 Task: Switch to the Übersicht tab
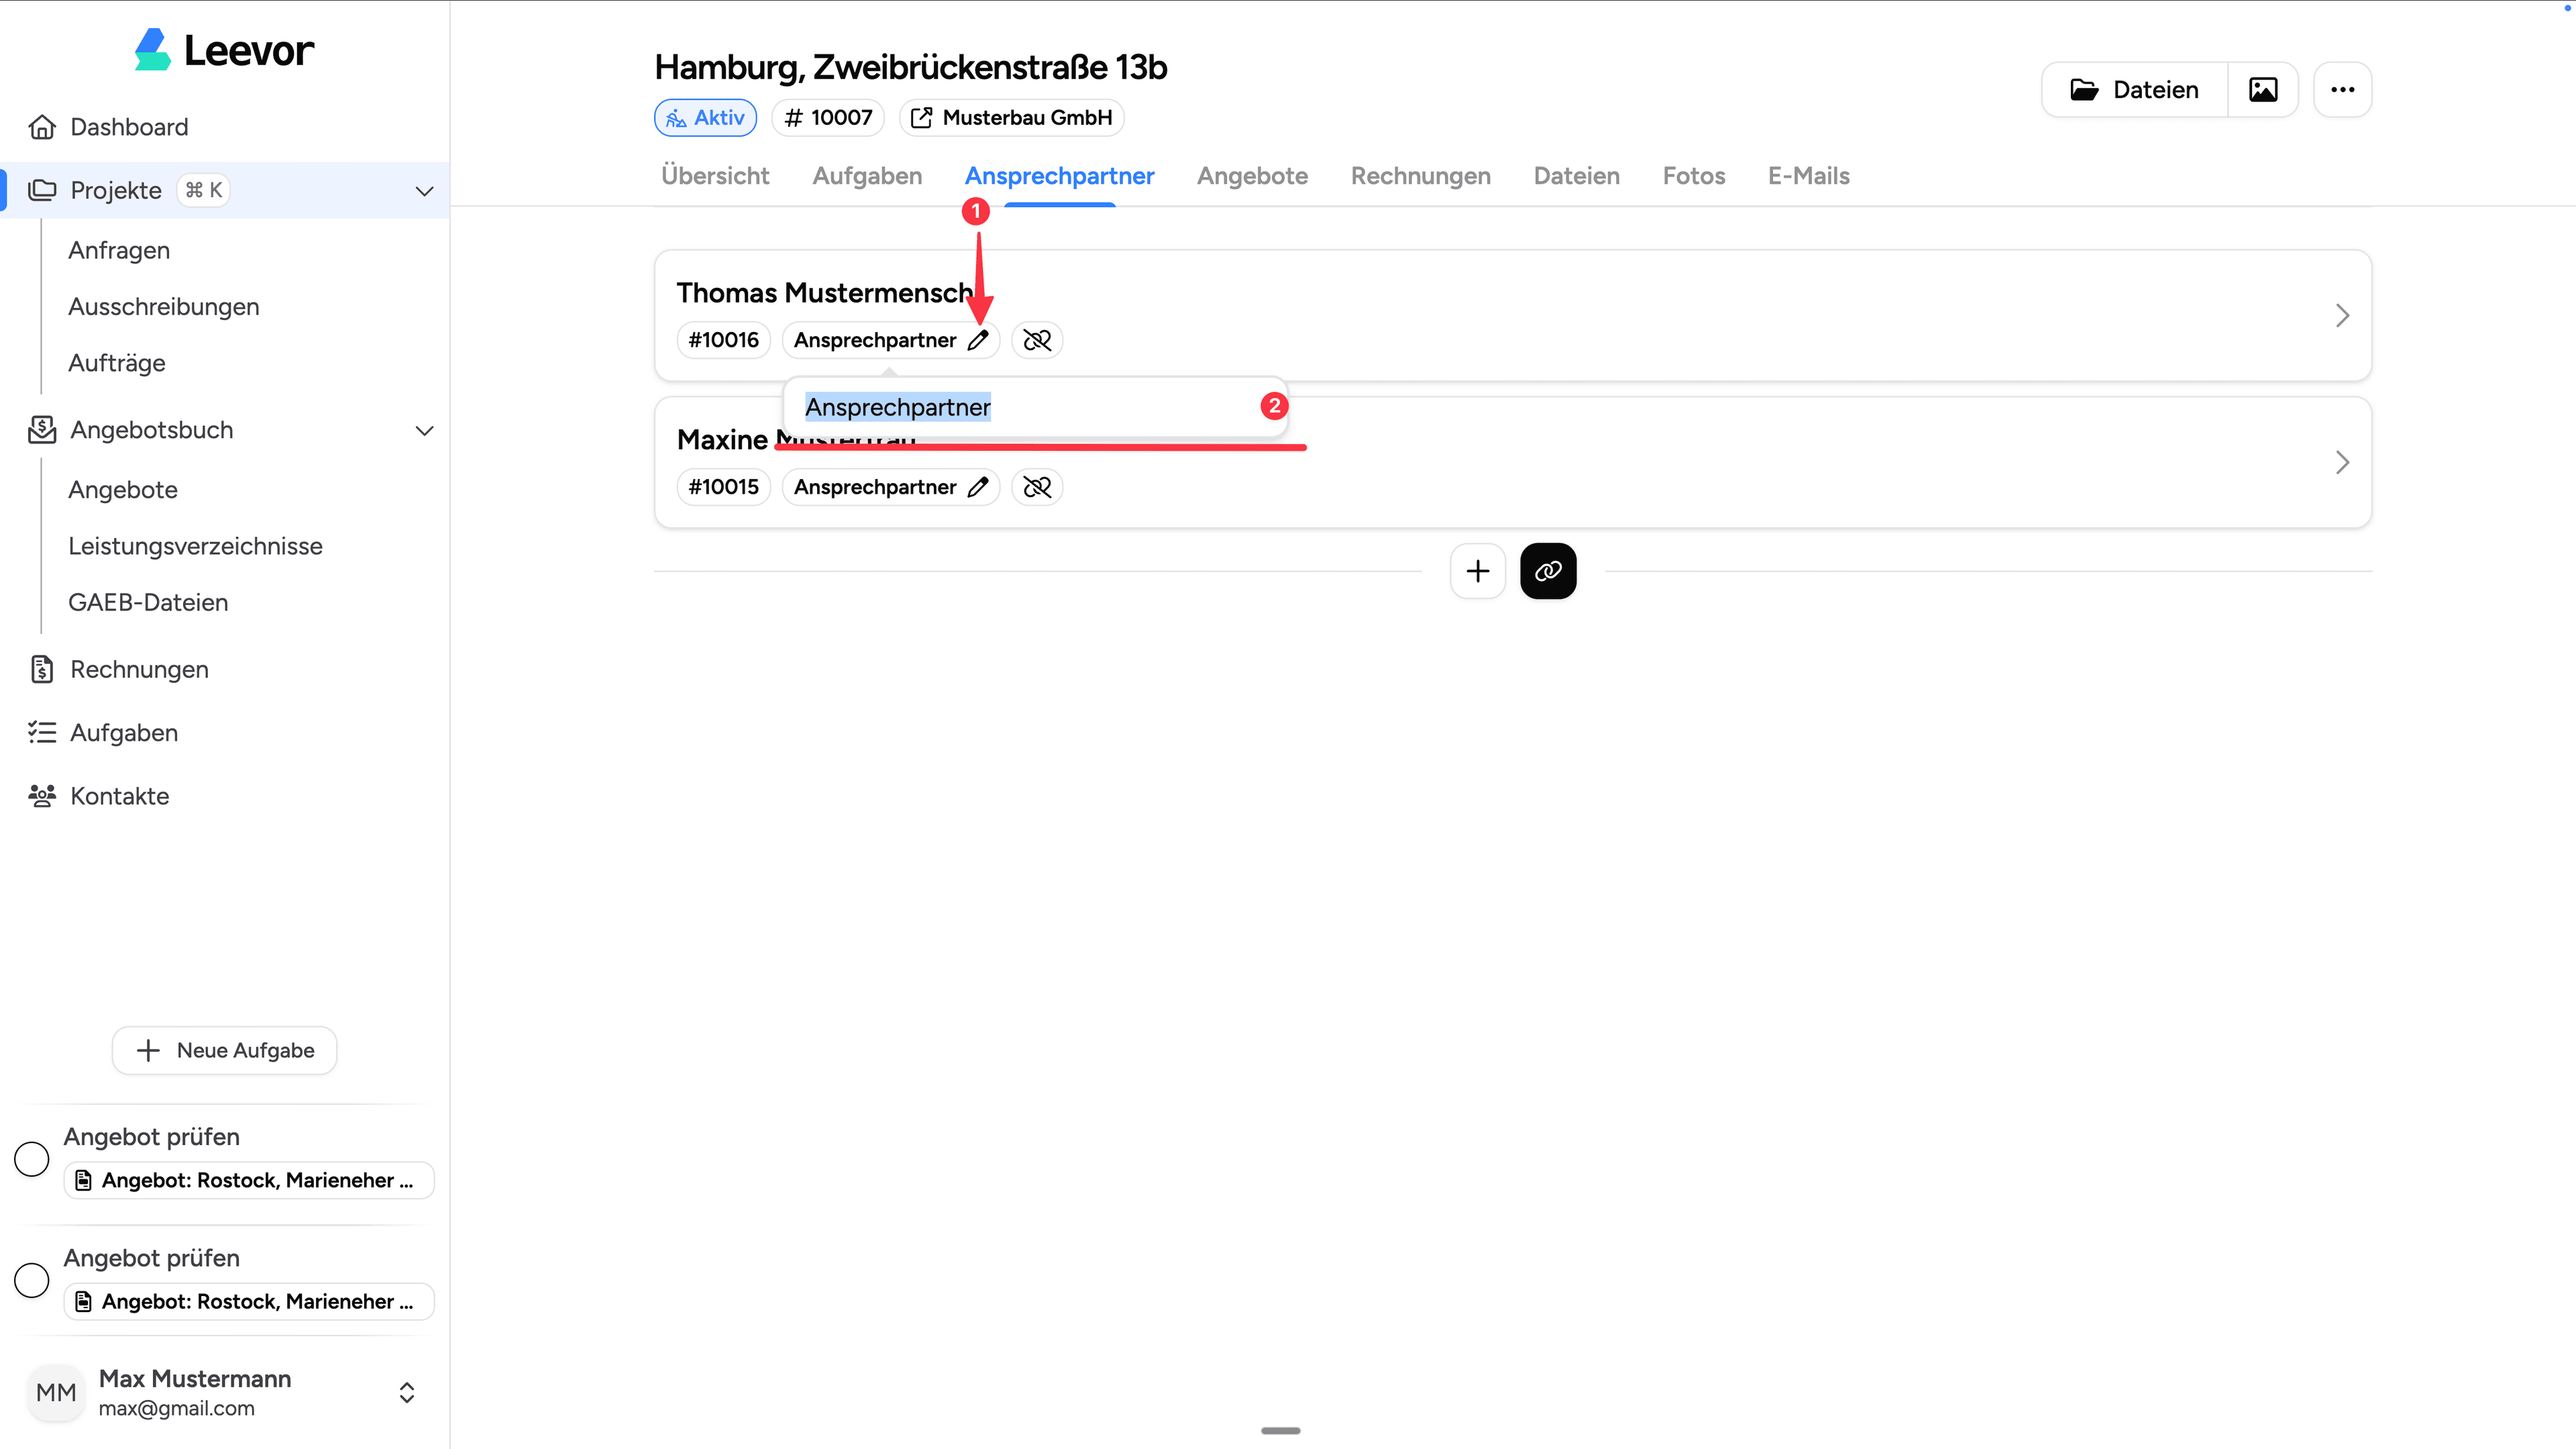coord(714,176)
